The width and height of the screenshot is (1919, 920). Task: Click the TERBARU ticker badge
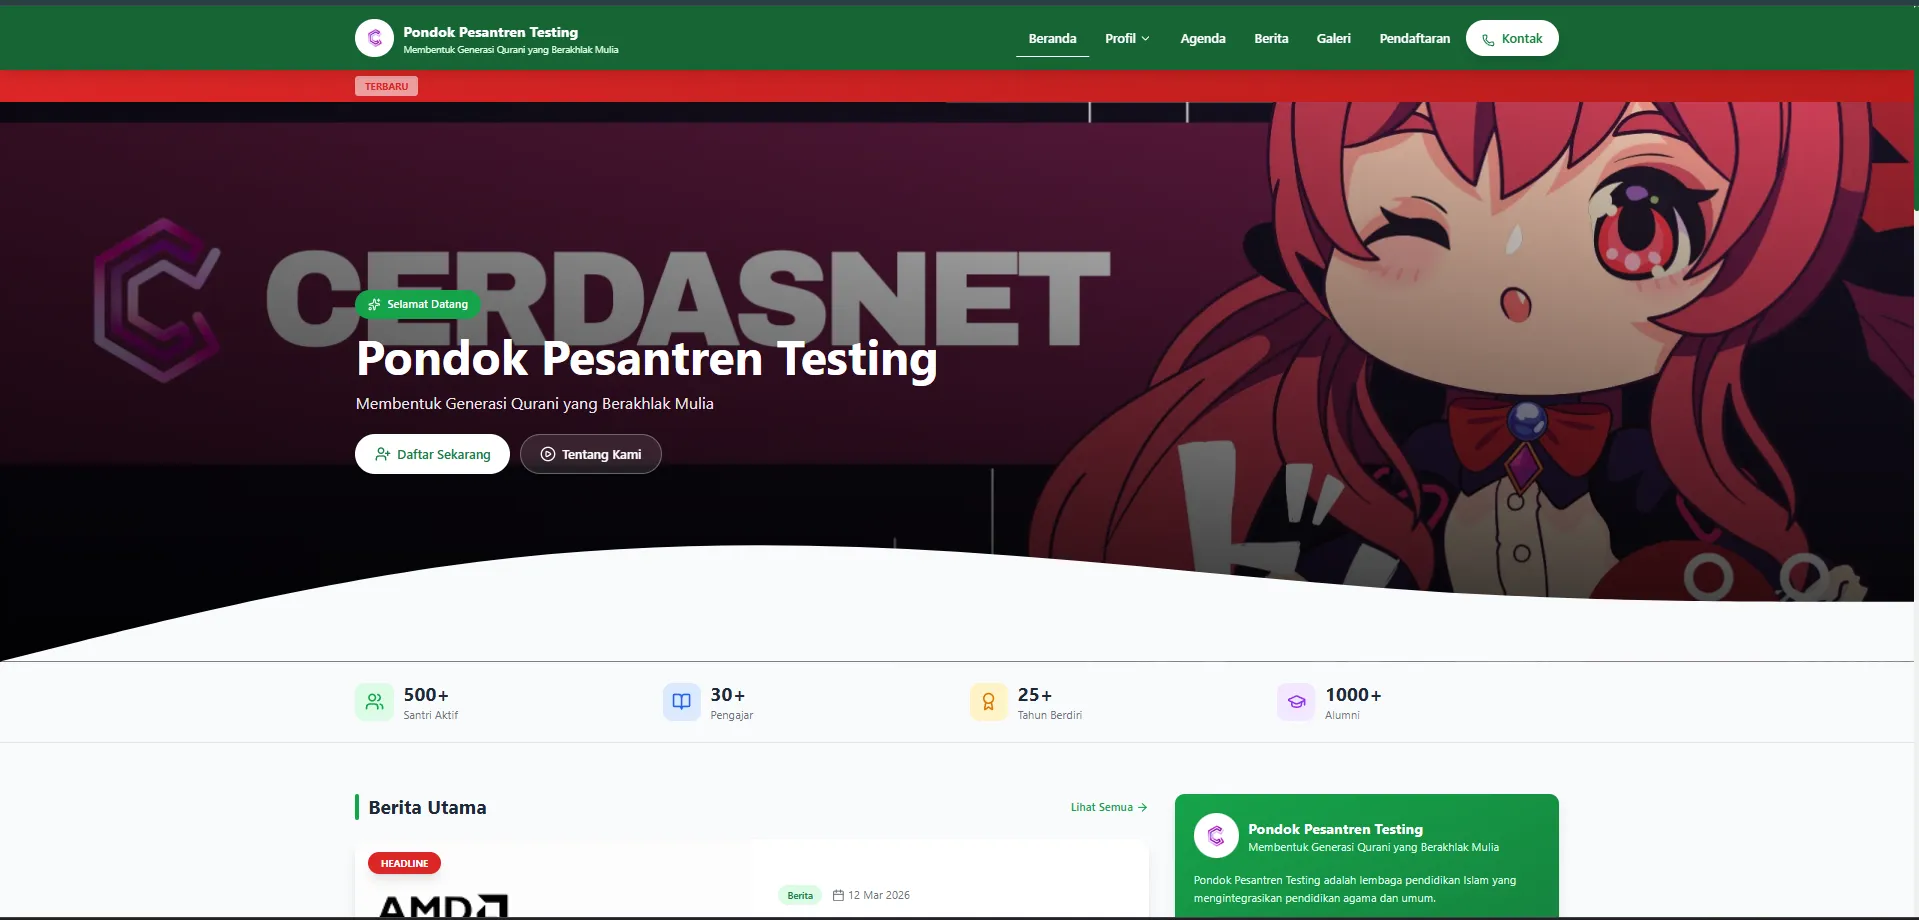[386, 86]
